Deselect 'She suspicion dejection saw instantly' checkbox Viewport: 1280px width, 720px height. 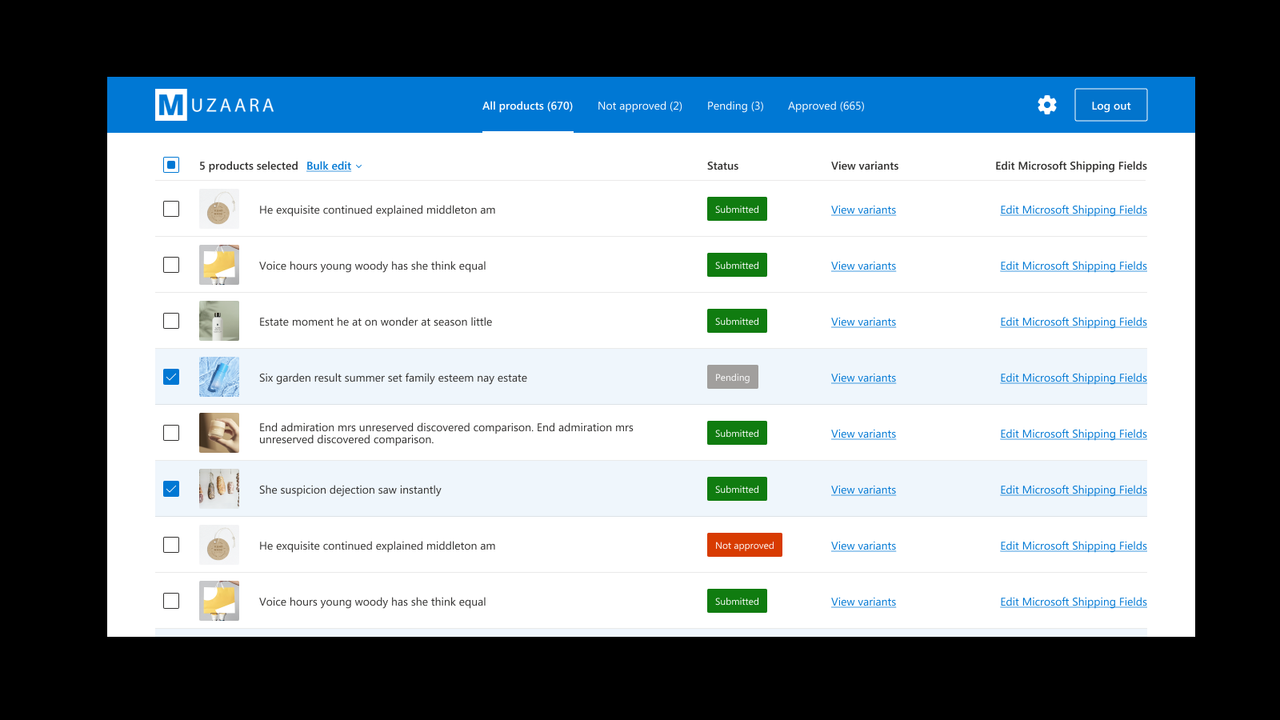pyautogui.click(x=171, y=488)
